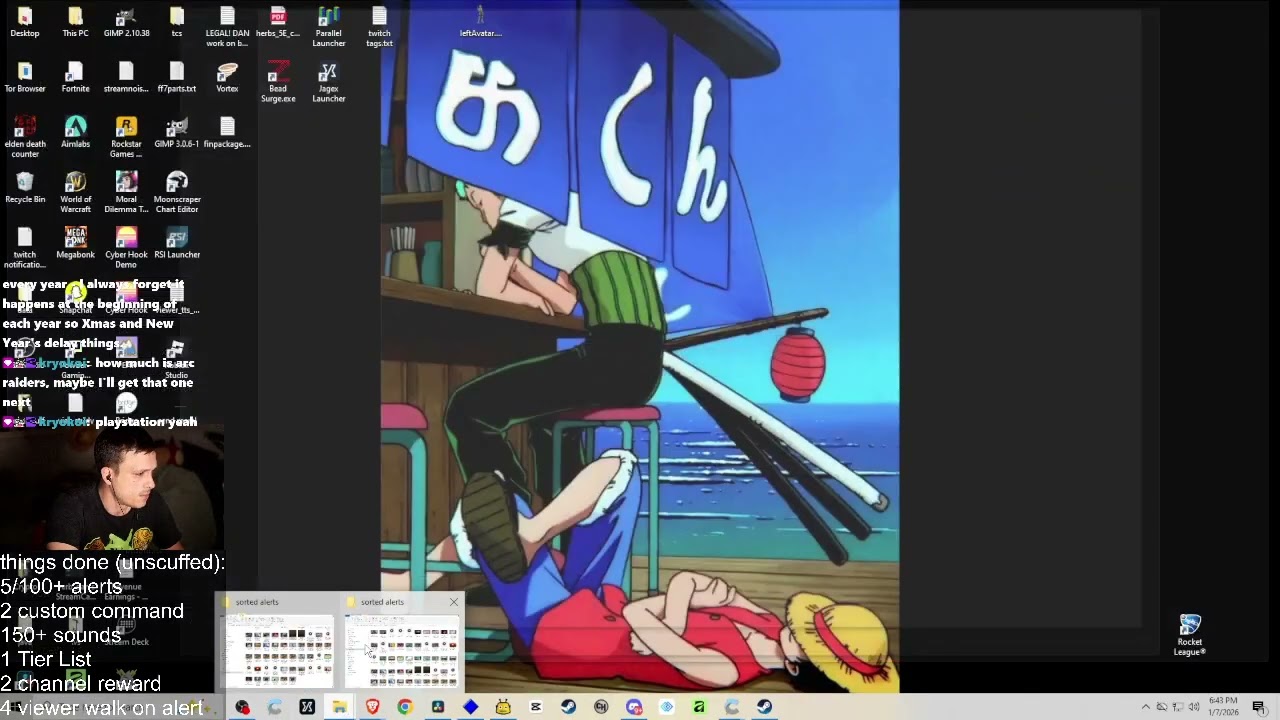This screenshot has height=720, width=1280.
Task: Open the ff7parts.txt file
Action: point(177,77)
